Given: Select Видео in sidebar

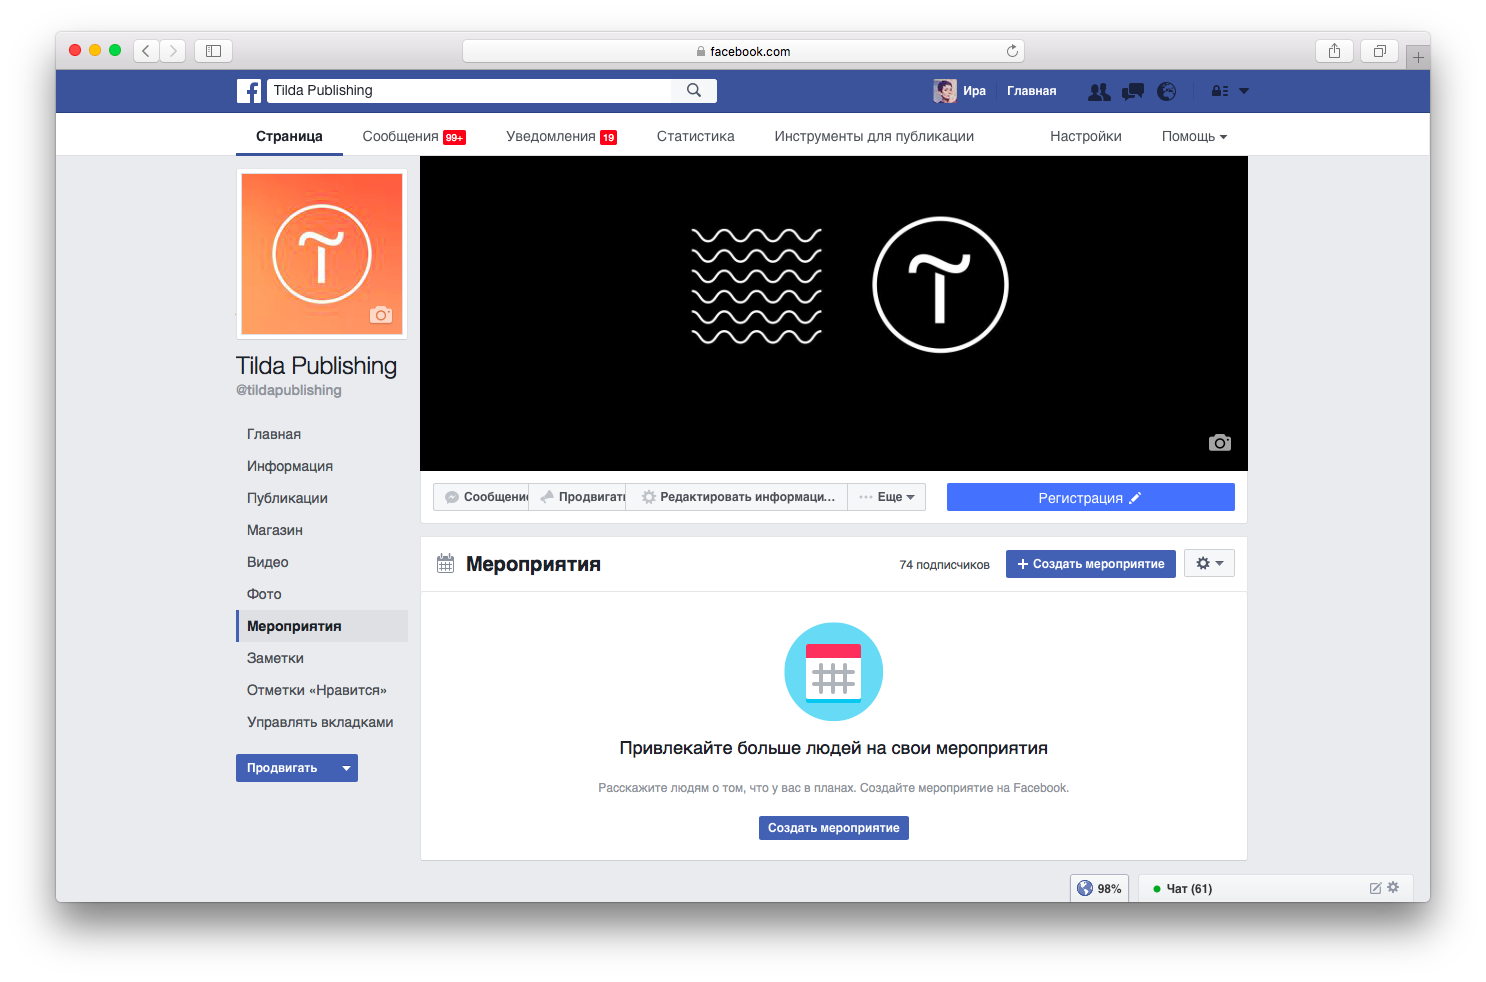Looking at the screenshot, I should click(267, 562).
